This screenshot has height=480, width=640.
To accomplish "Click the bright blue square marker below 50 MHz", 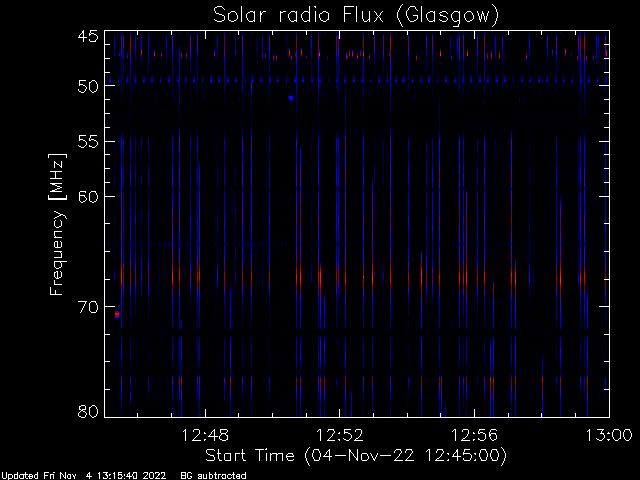I will [x=291, y=98].
